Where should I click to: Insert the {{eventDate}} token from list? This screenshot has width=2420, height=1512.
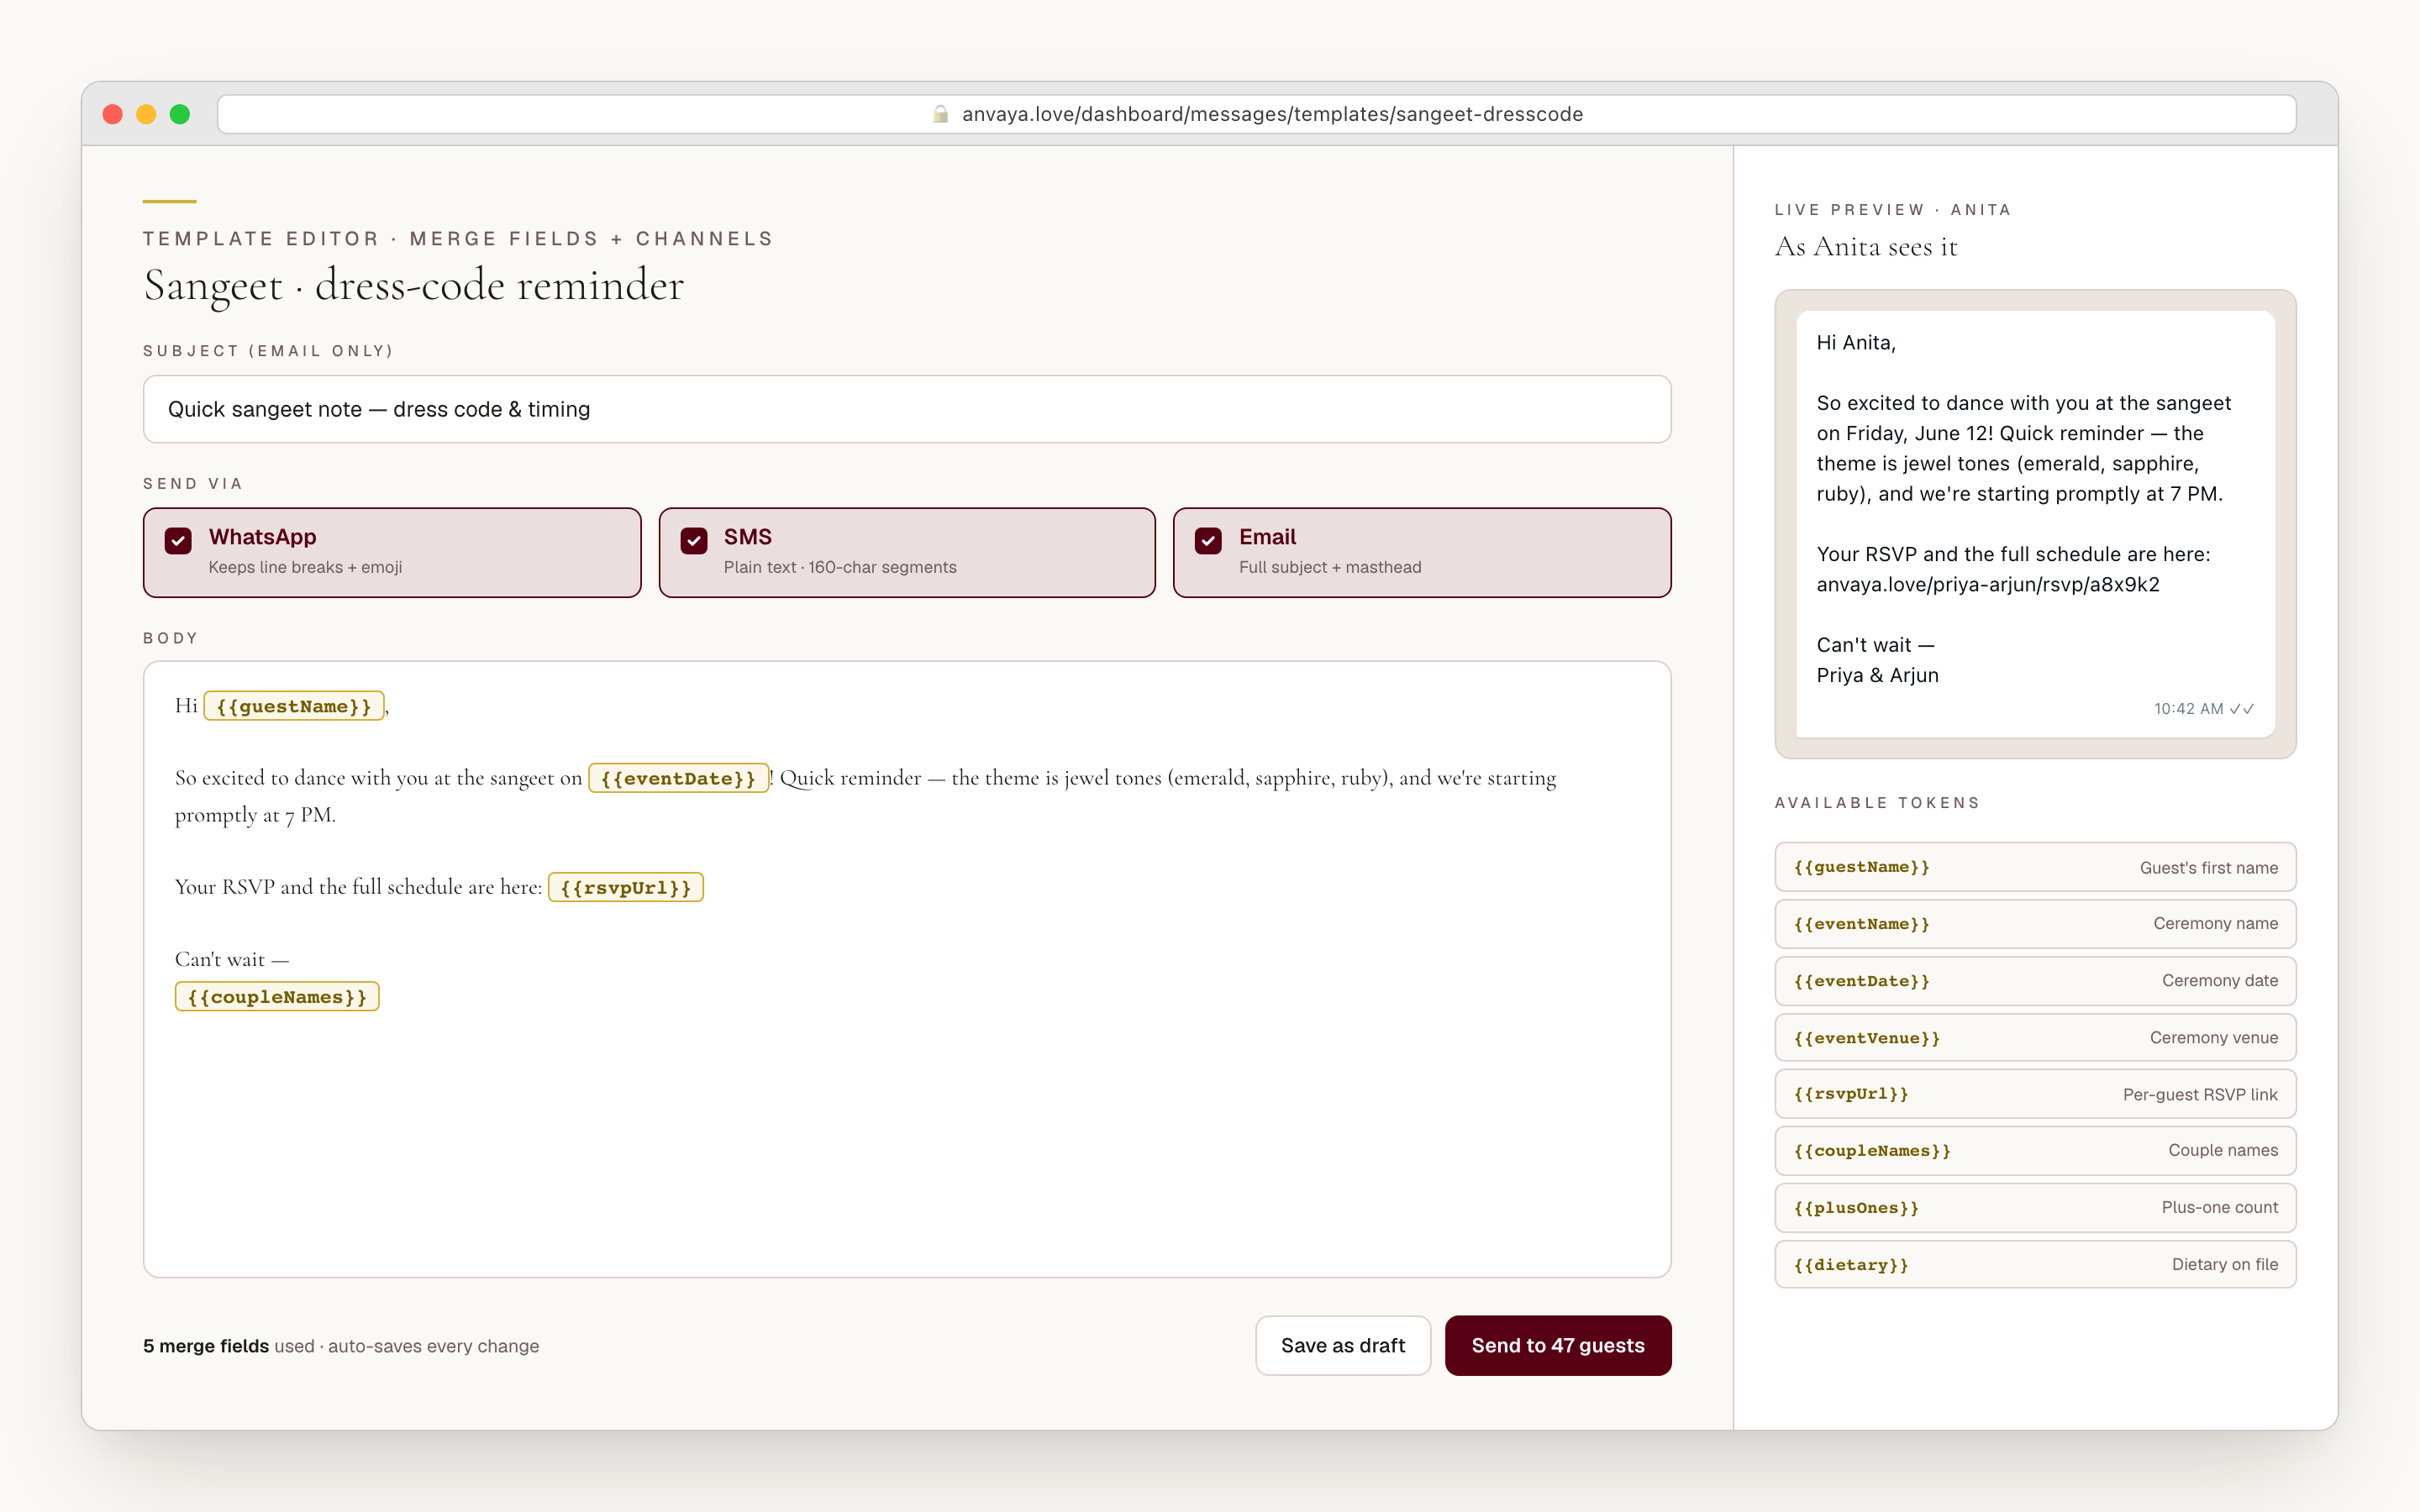[2035, 981]
